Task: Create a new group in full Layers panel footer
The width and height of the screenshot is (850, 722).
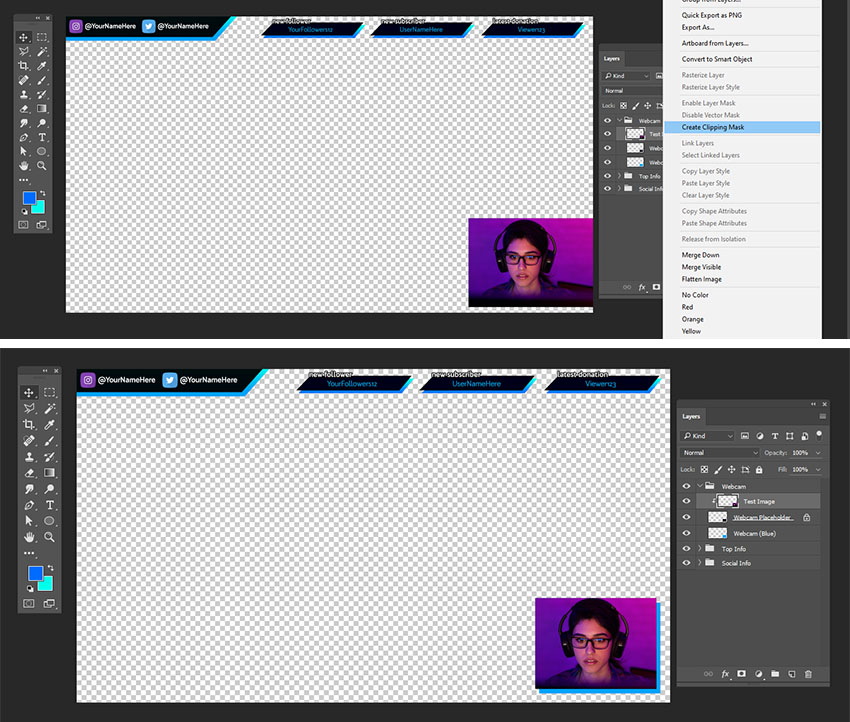Action: (775, 674)
